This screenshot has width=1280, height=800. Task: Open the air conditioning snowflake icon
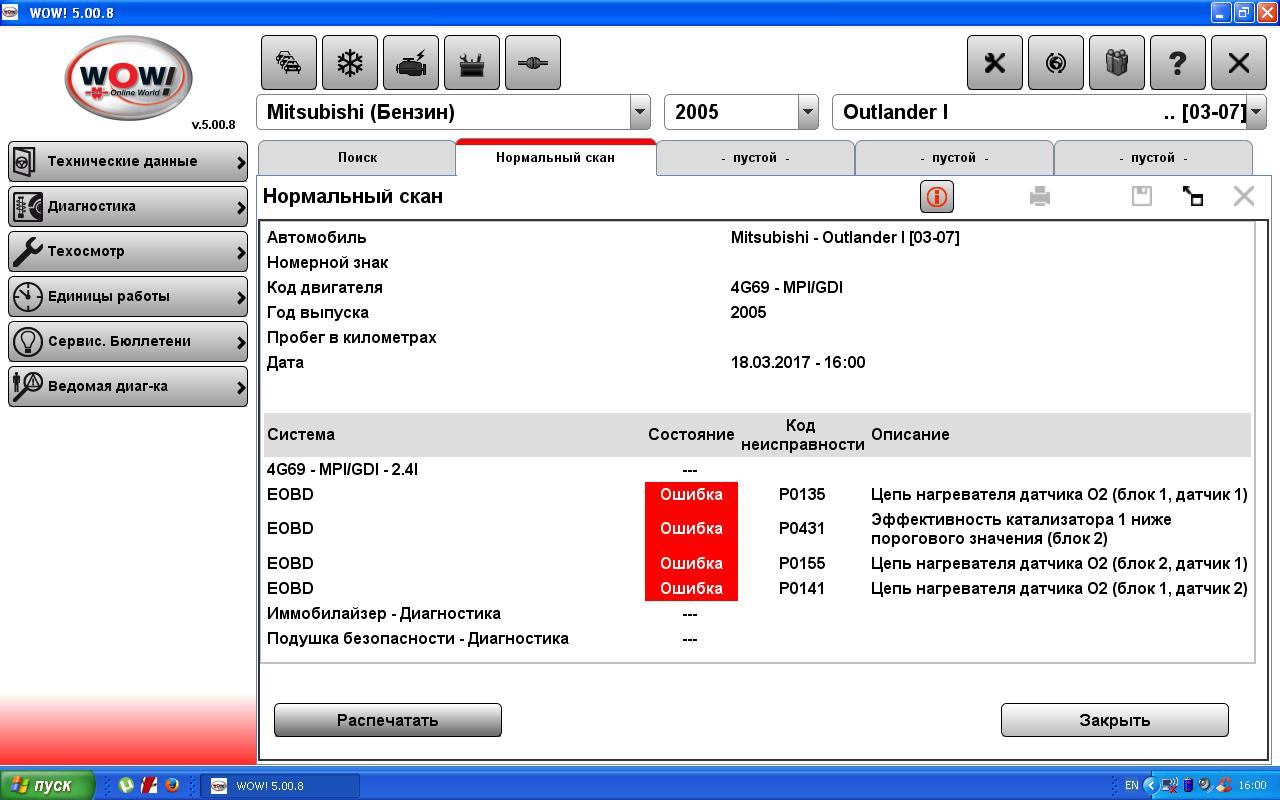point(350,63)
